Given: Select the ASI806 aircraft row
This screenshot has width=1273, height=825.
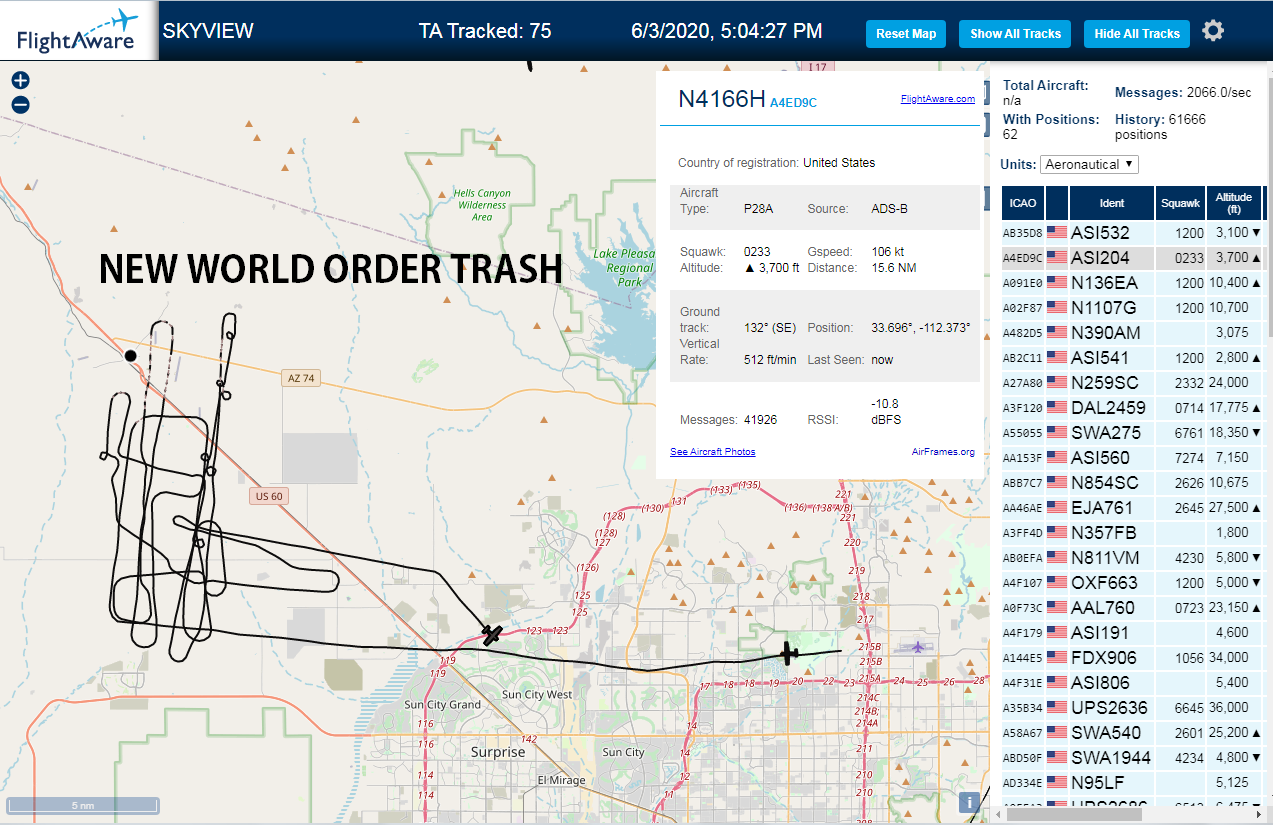Looking at the screenshot, I should (x=1134, y=683).
